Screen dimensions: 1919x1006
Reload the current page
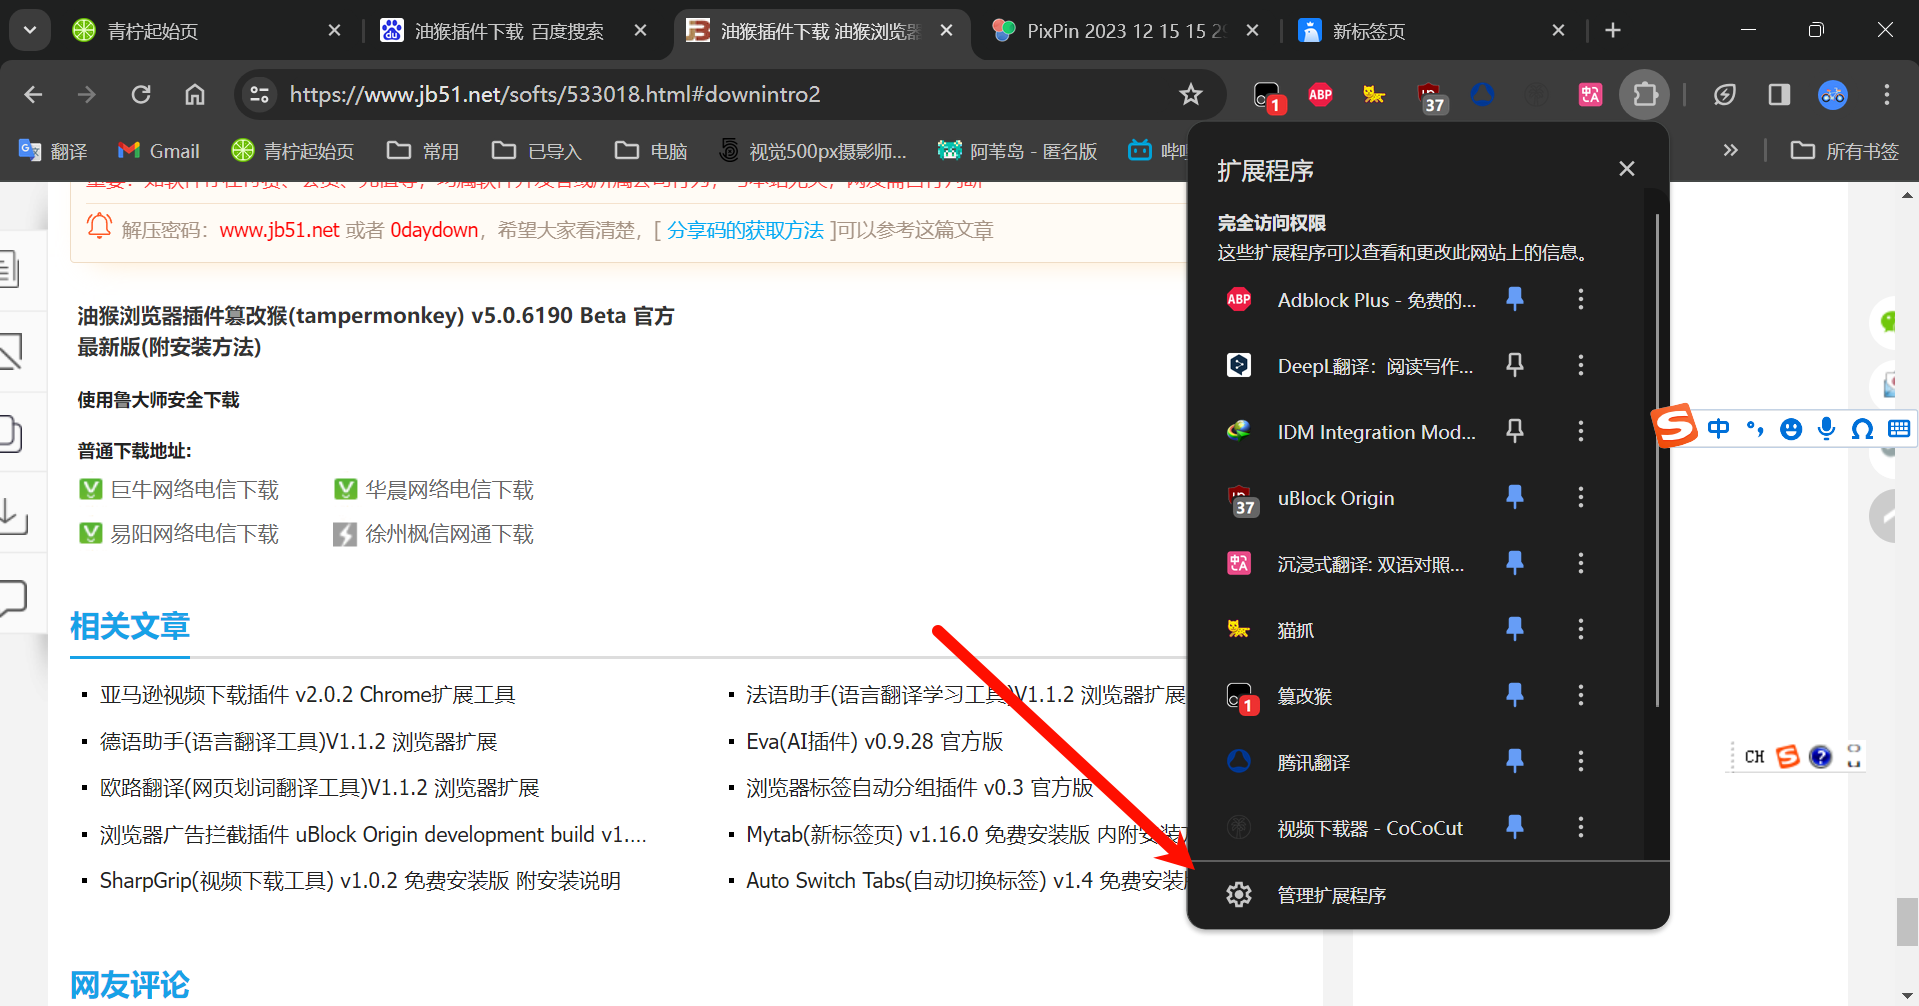click(x=141, y=95)
